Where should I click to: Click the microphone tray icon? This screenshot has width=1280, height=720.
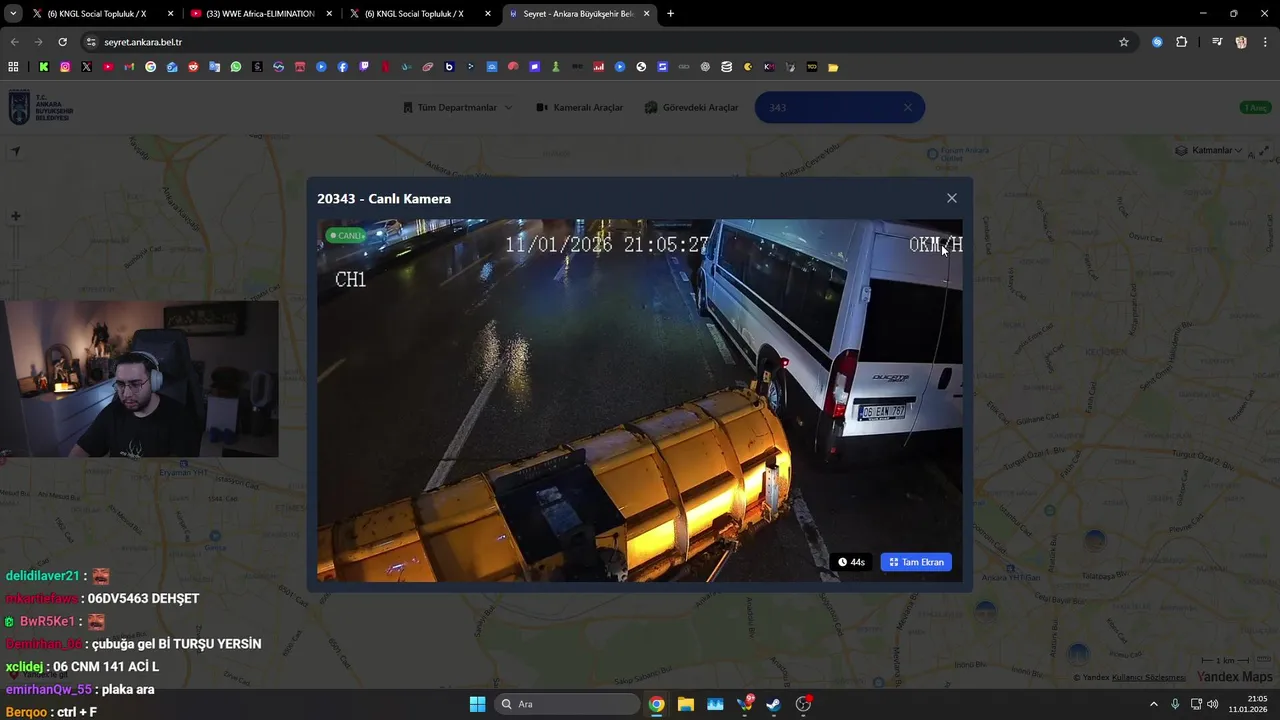click(x=1175, y=704)
